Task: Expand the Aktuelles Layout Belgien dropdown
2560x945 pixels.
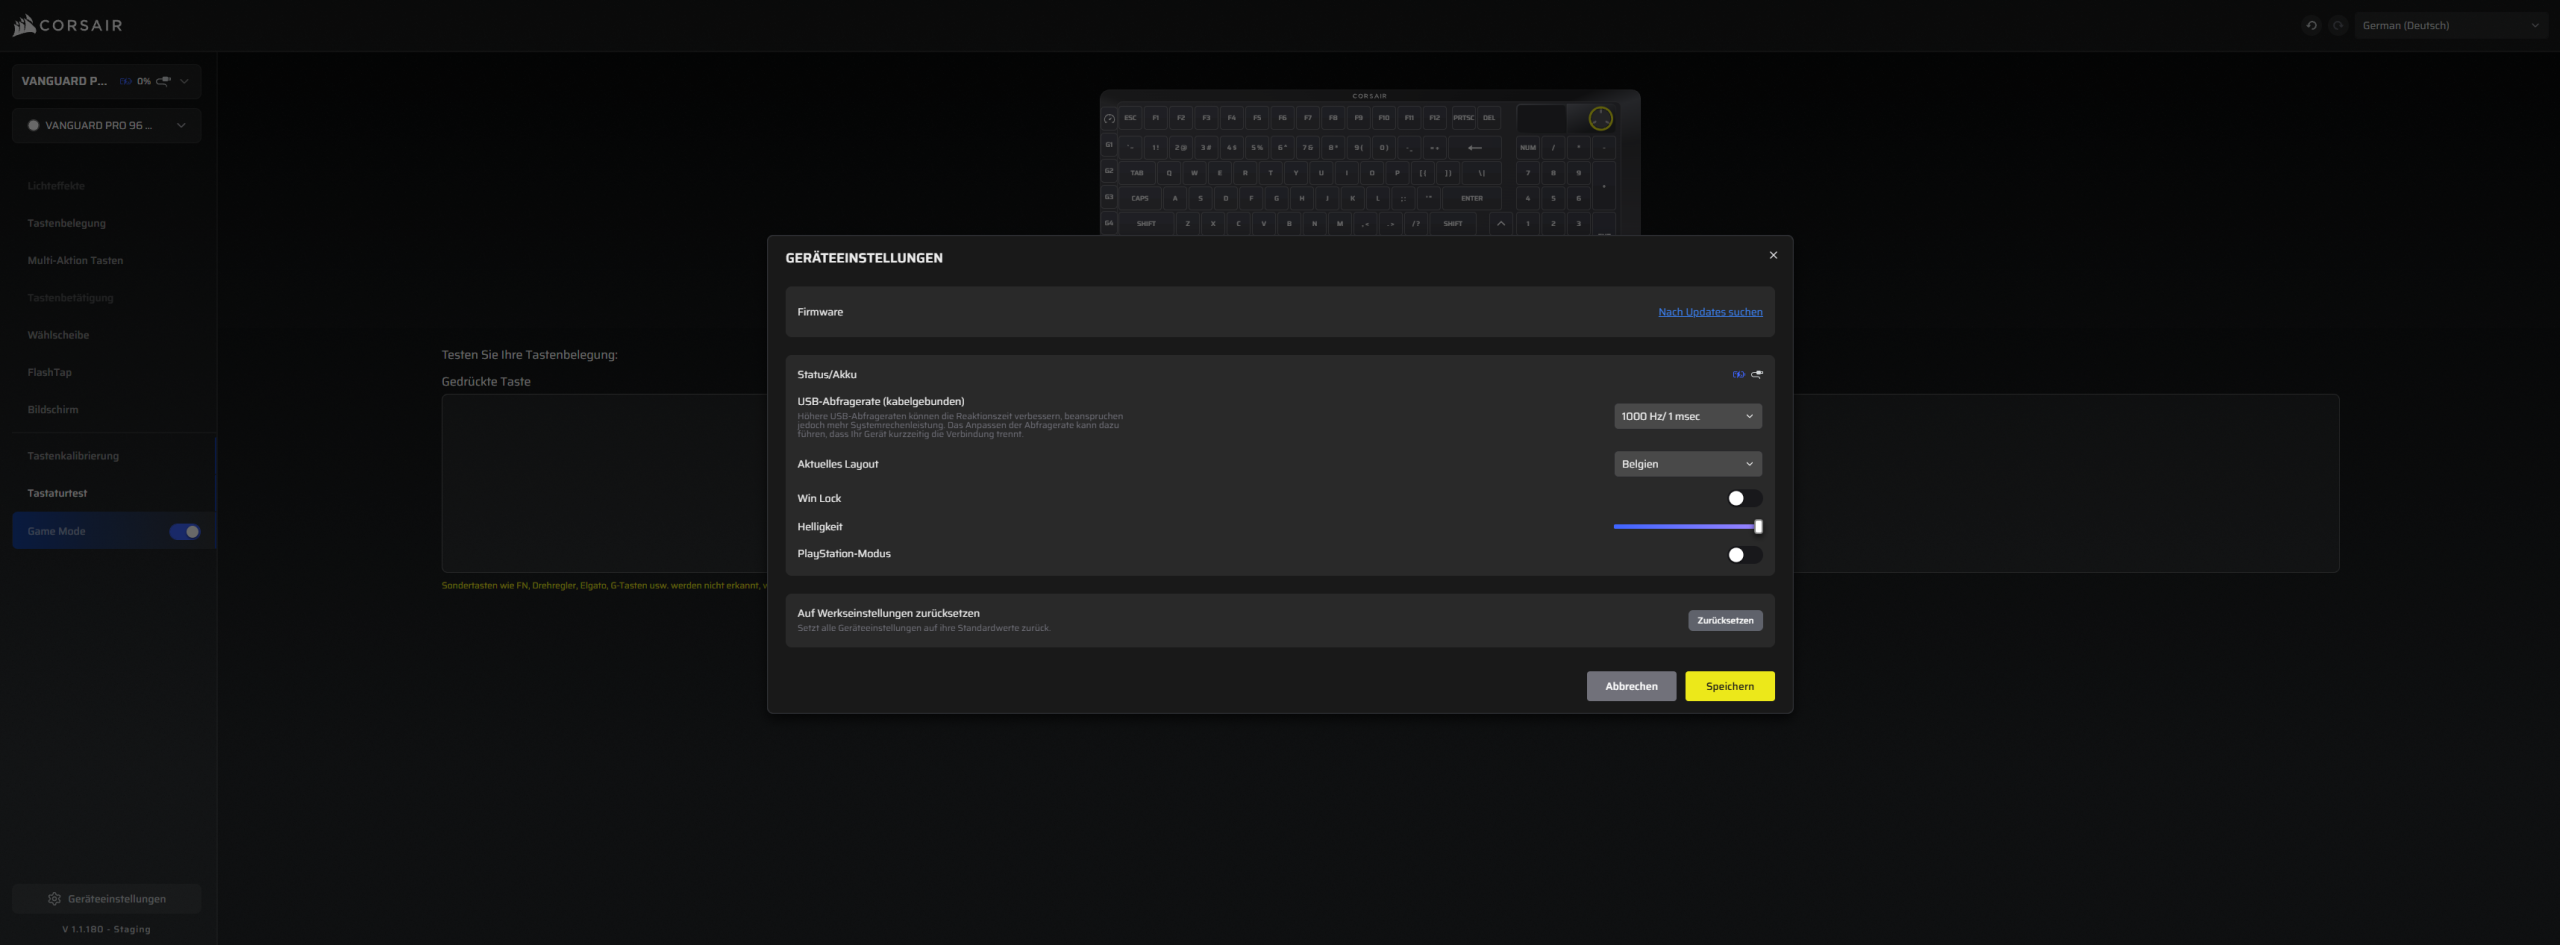Action: pos(1687,464)
